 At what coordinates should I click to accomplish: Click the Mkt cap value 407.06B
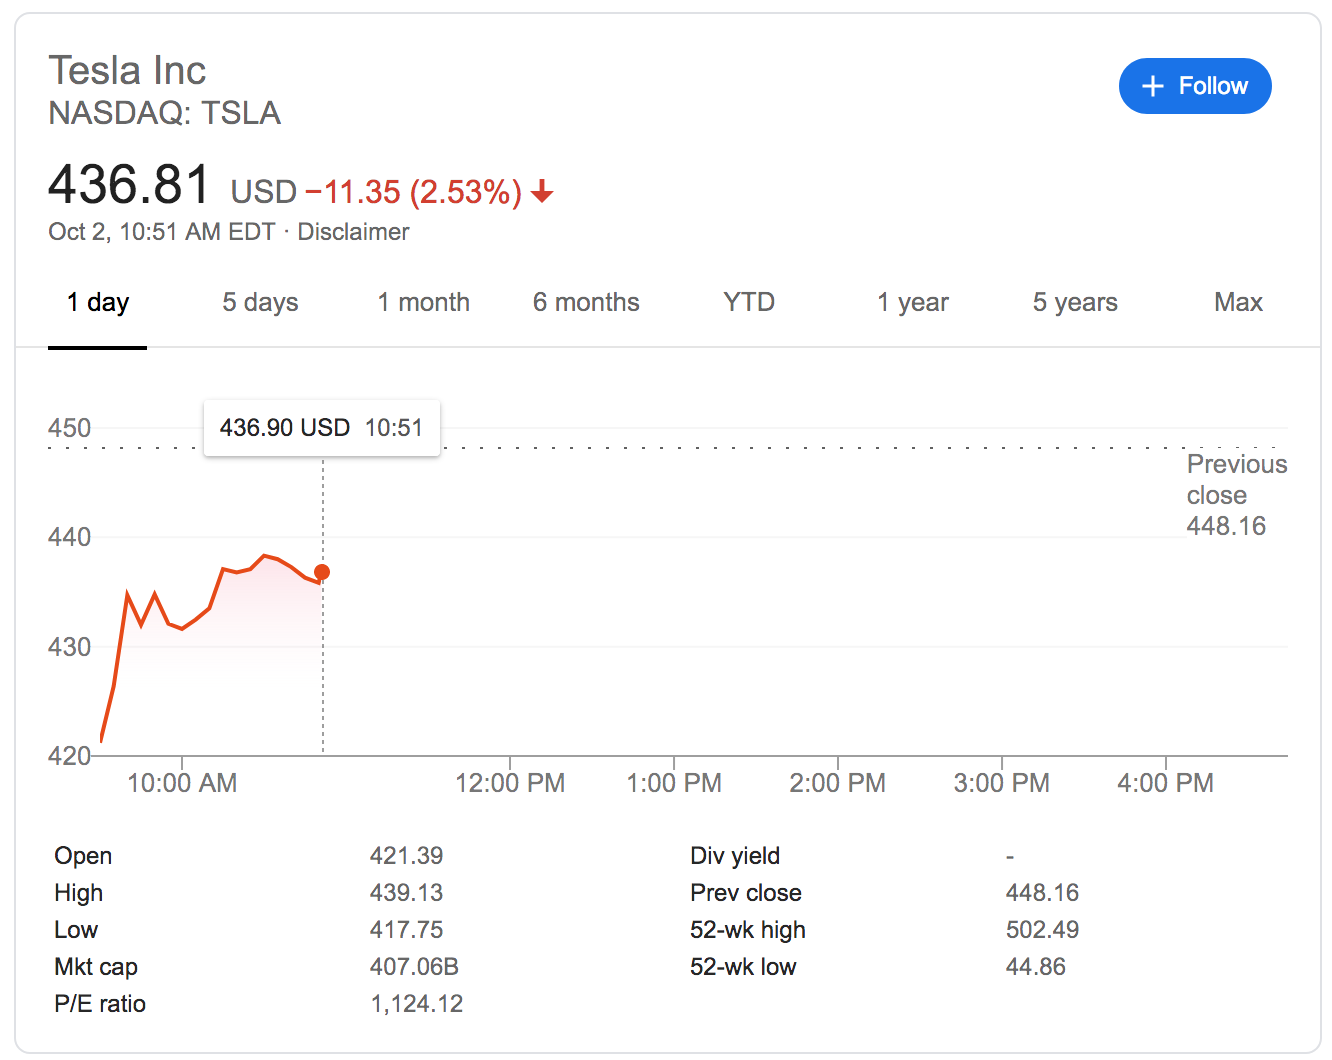(x=414, y=967)
